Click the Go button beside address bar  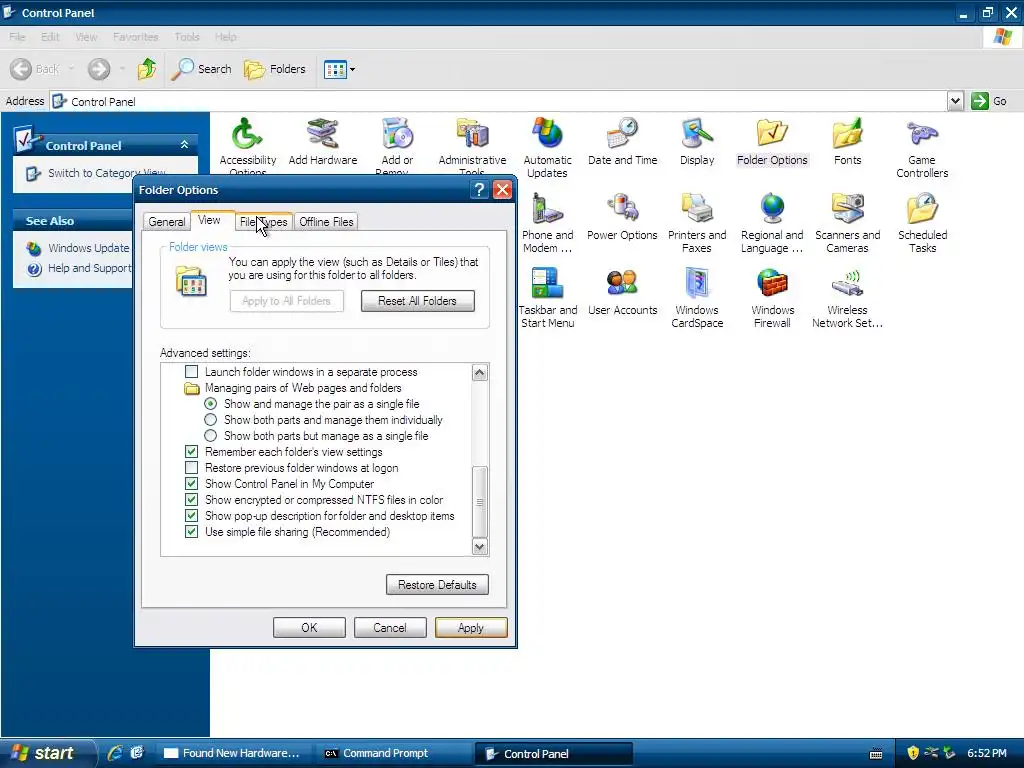[x=989, y=101]
